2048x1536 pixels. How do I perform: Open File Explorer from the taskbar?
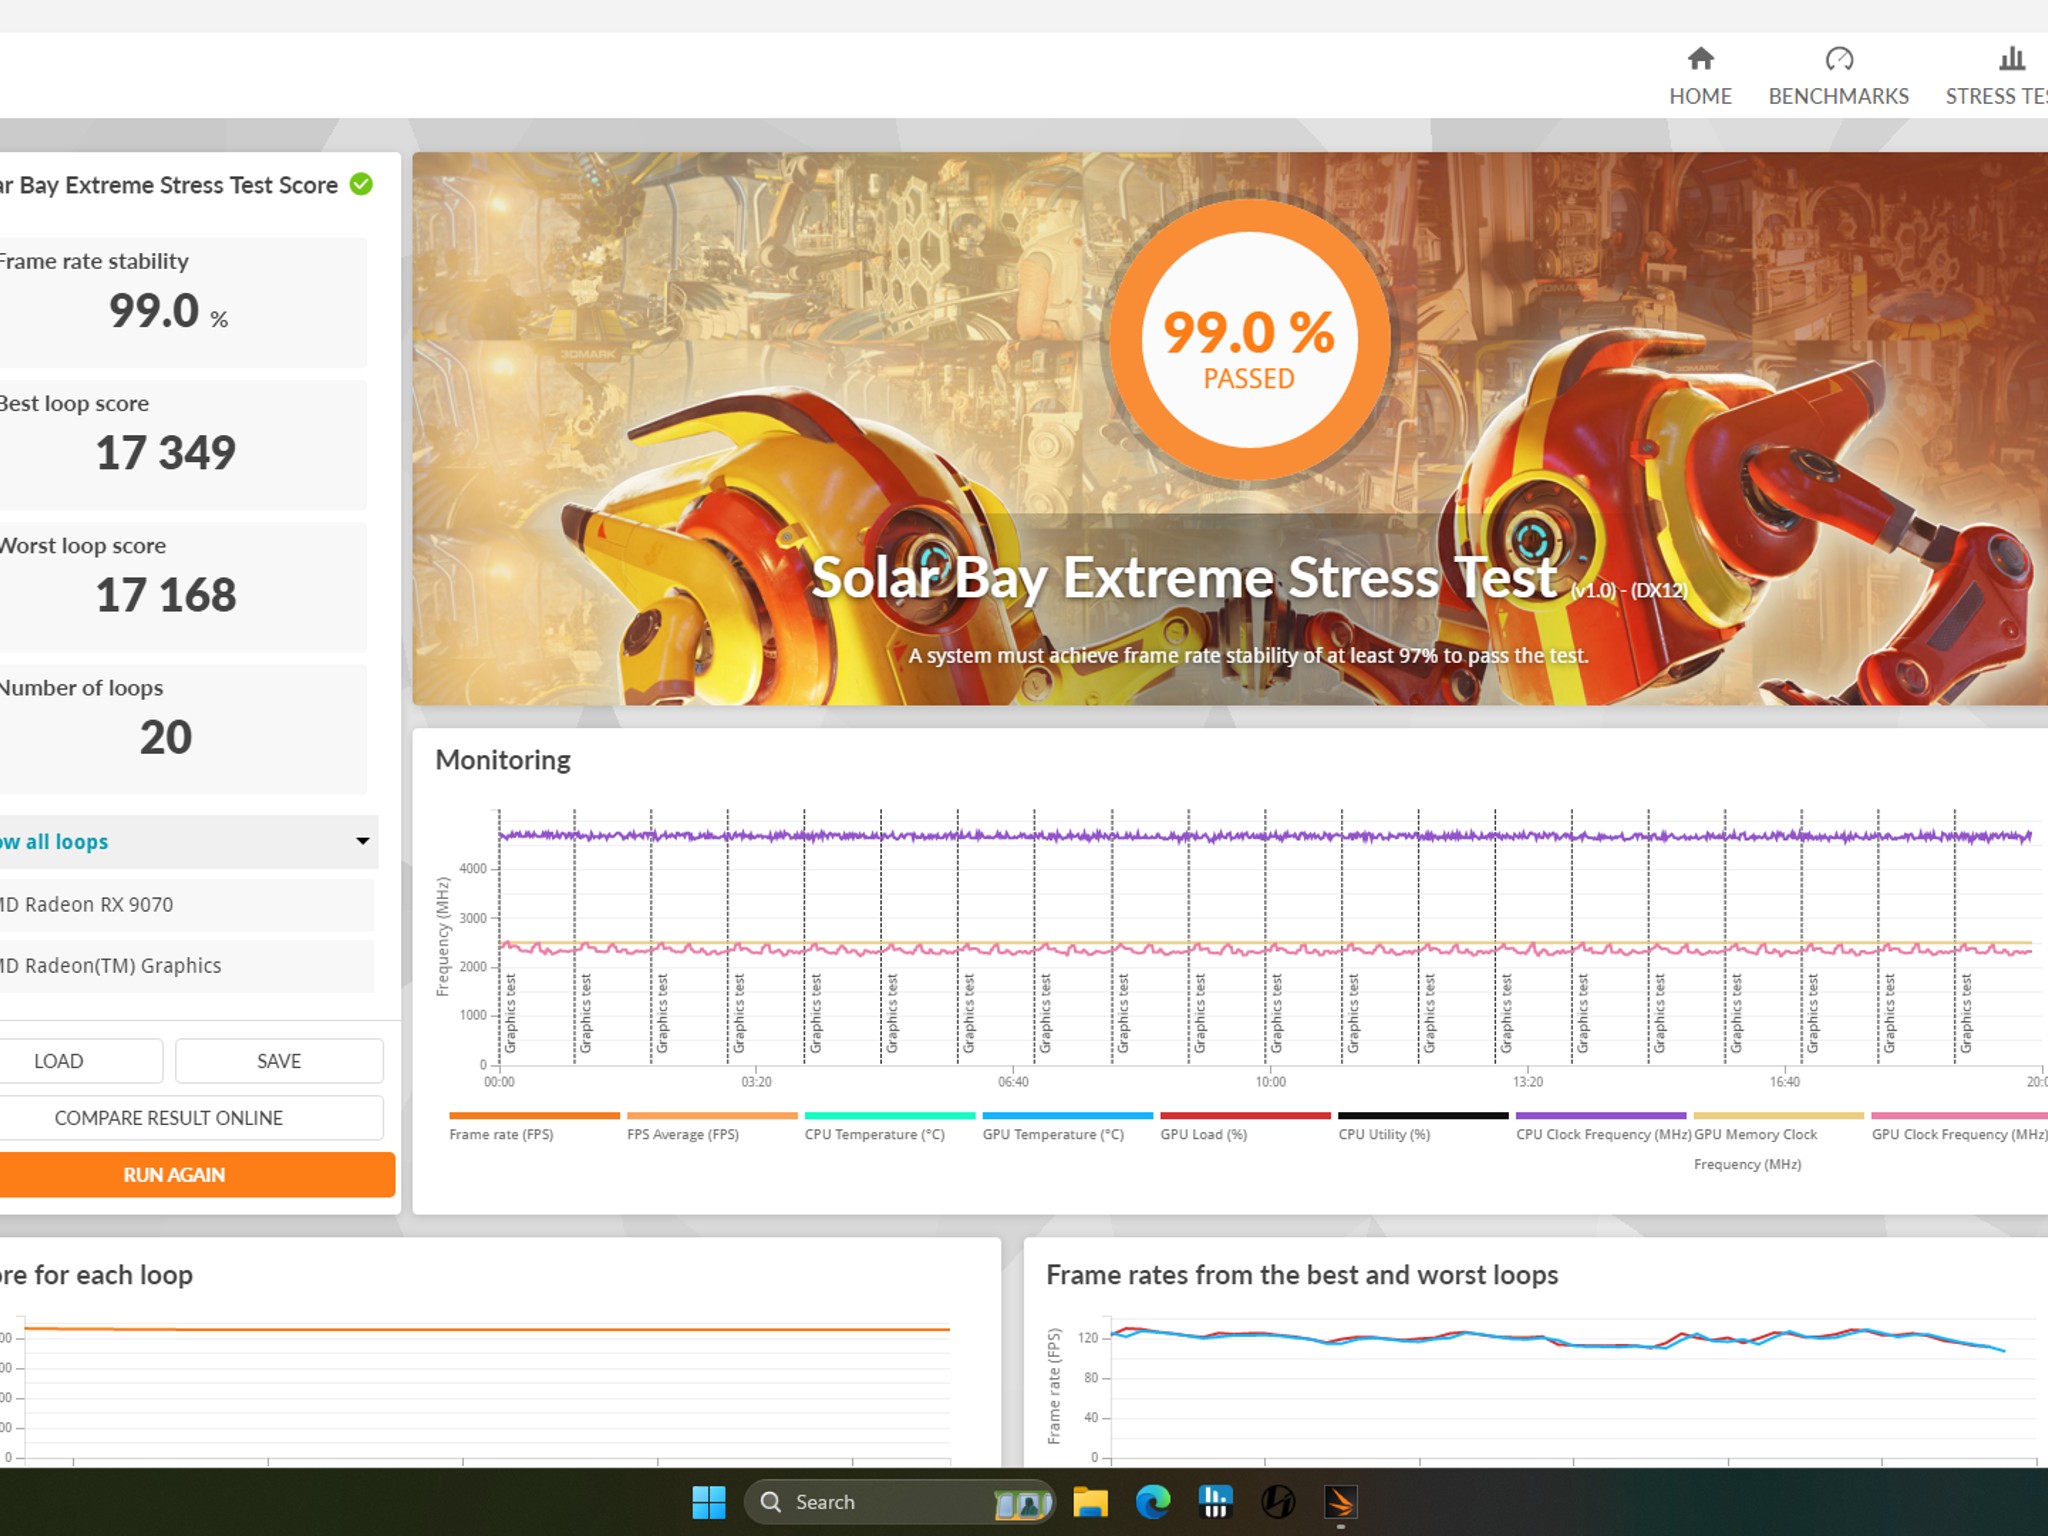coord(1090,1502)
